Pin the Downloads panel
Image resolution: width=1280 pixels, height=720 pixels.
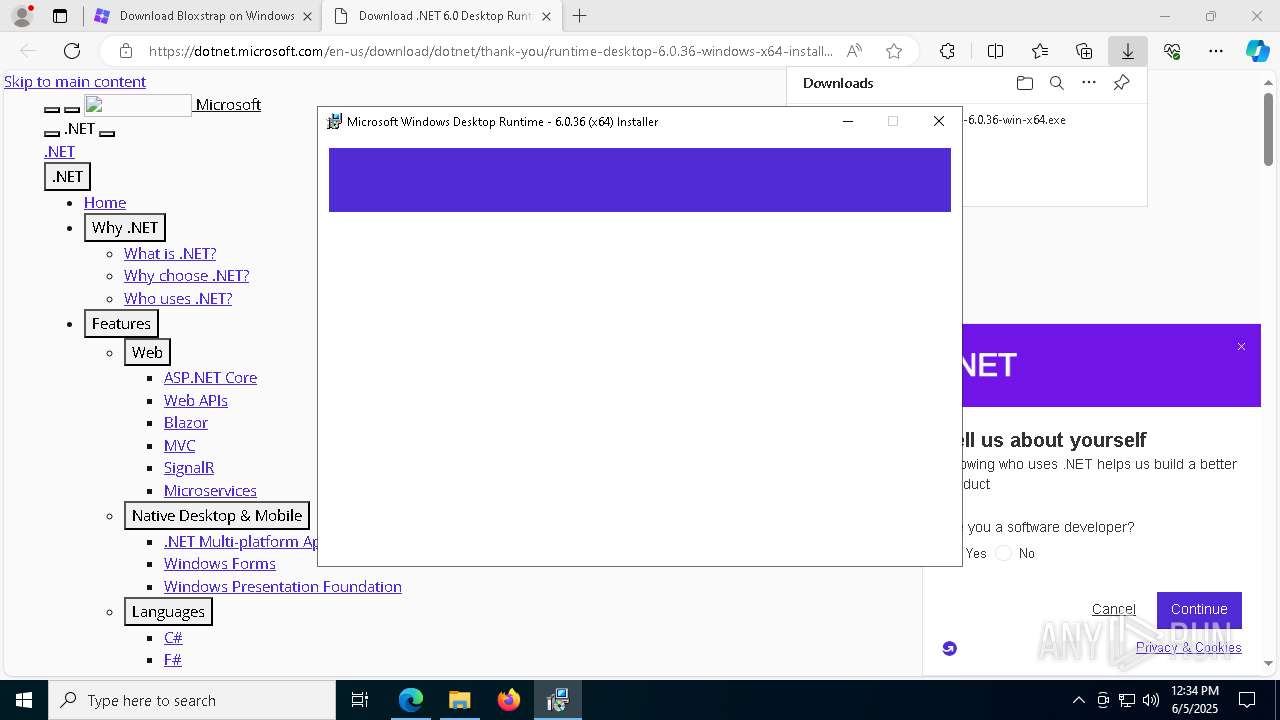pos(1121,83)
